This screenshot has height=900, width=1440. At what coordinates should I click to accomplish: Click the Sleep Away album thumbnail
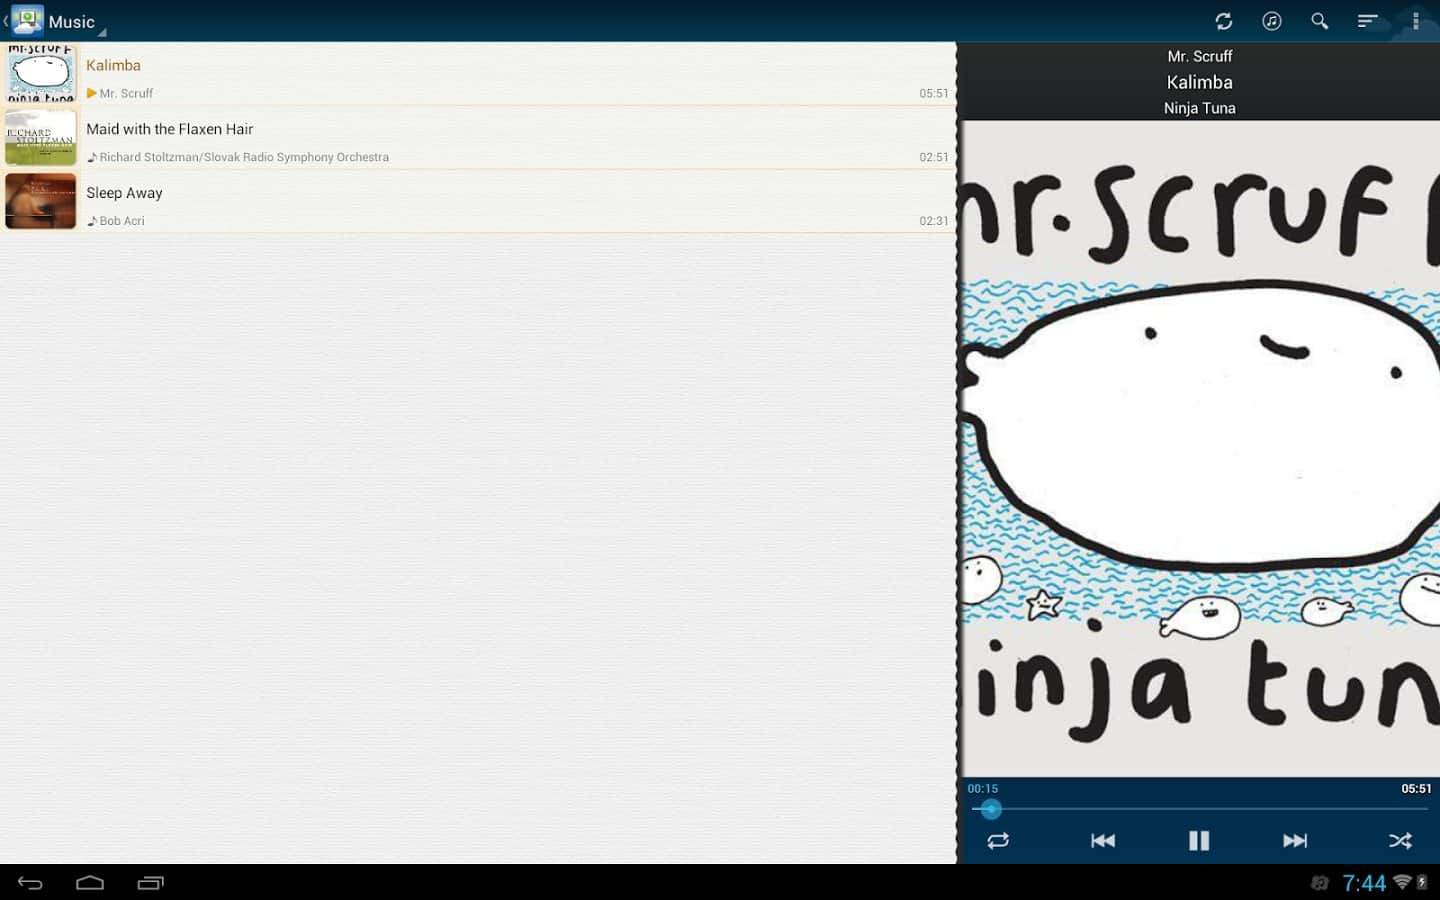41,202
